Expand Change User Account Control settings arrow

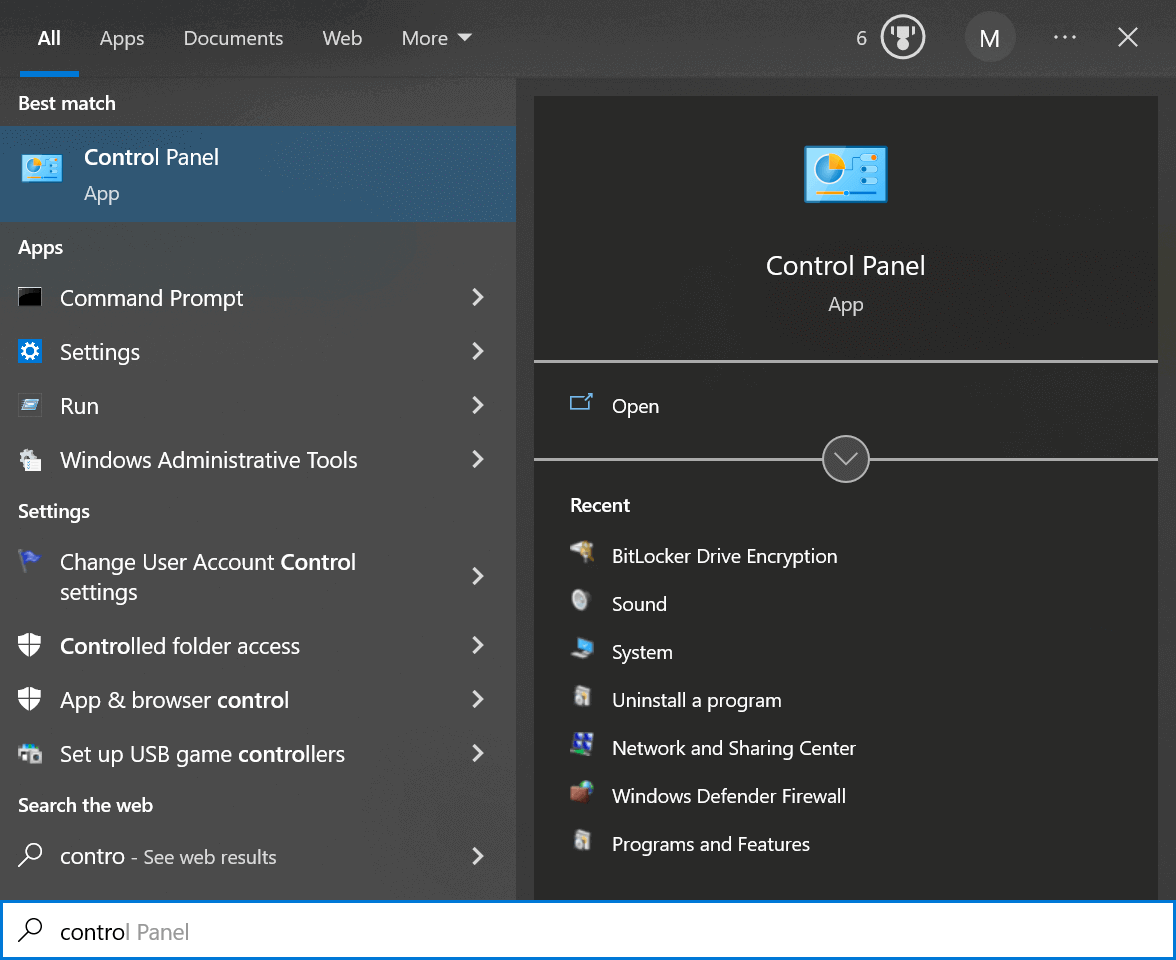478,576
